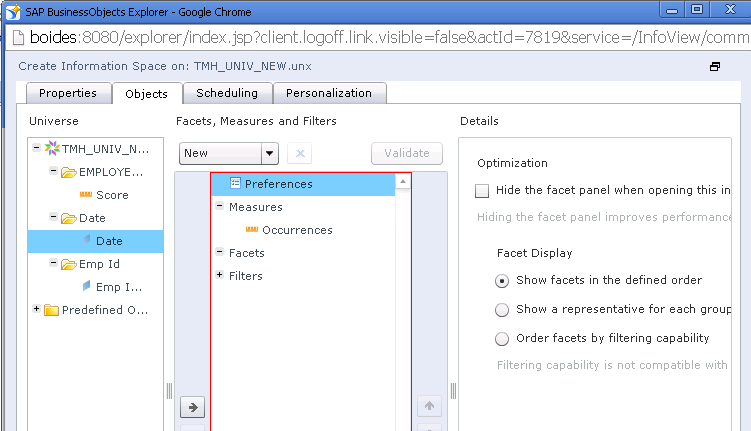
Task: Switch to the Personalization tab
Action: pos(329,93)
